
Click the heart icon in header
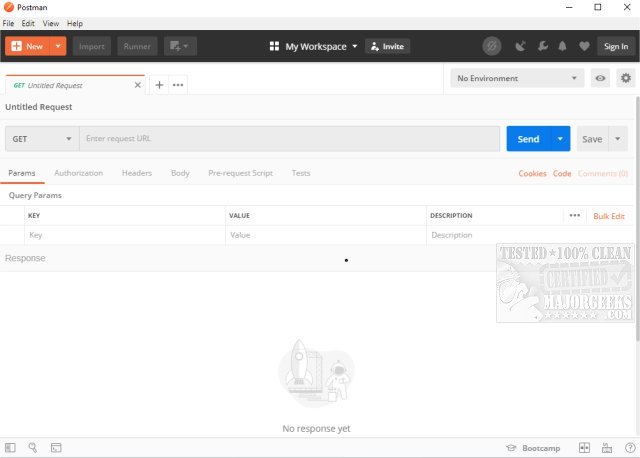click(584, 47)
